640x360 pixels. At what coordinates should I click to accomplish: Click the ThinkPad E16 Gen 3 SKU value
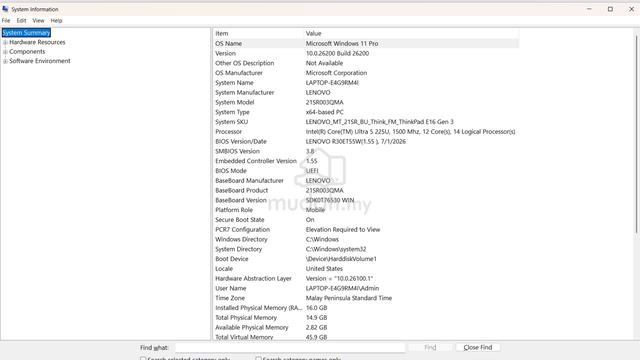(x=380, y=122)
